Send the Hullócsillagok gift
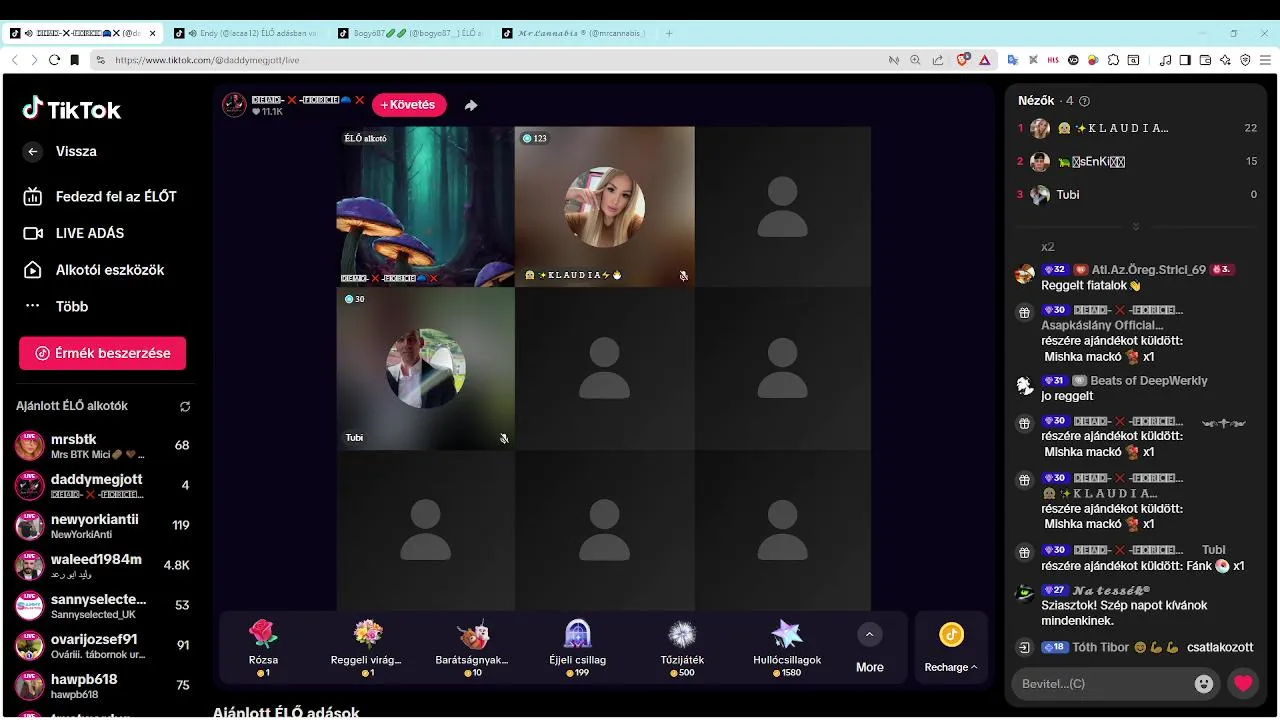This screenshot has width=1280, height=720. tap(787, 647)
